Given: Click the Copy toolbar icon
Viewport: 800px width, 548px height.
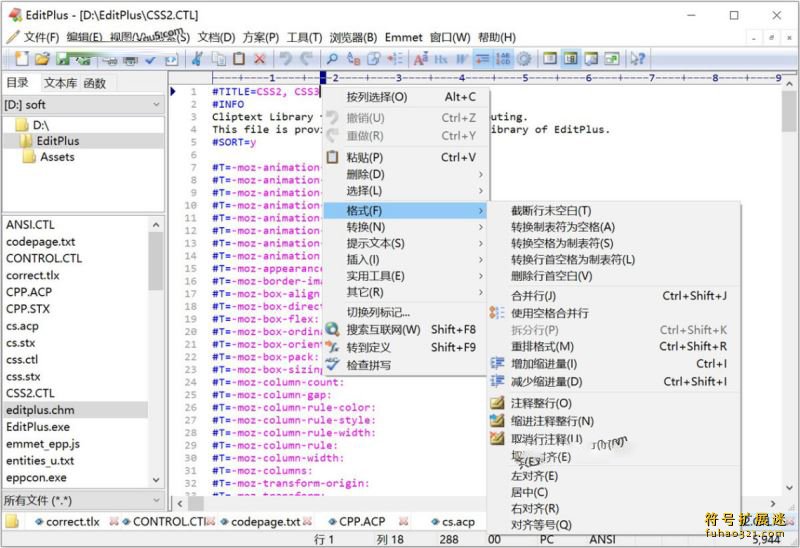Looking at the screenshot, I should pyautogui.click(x=219, y=59).
